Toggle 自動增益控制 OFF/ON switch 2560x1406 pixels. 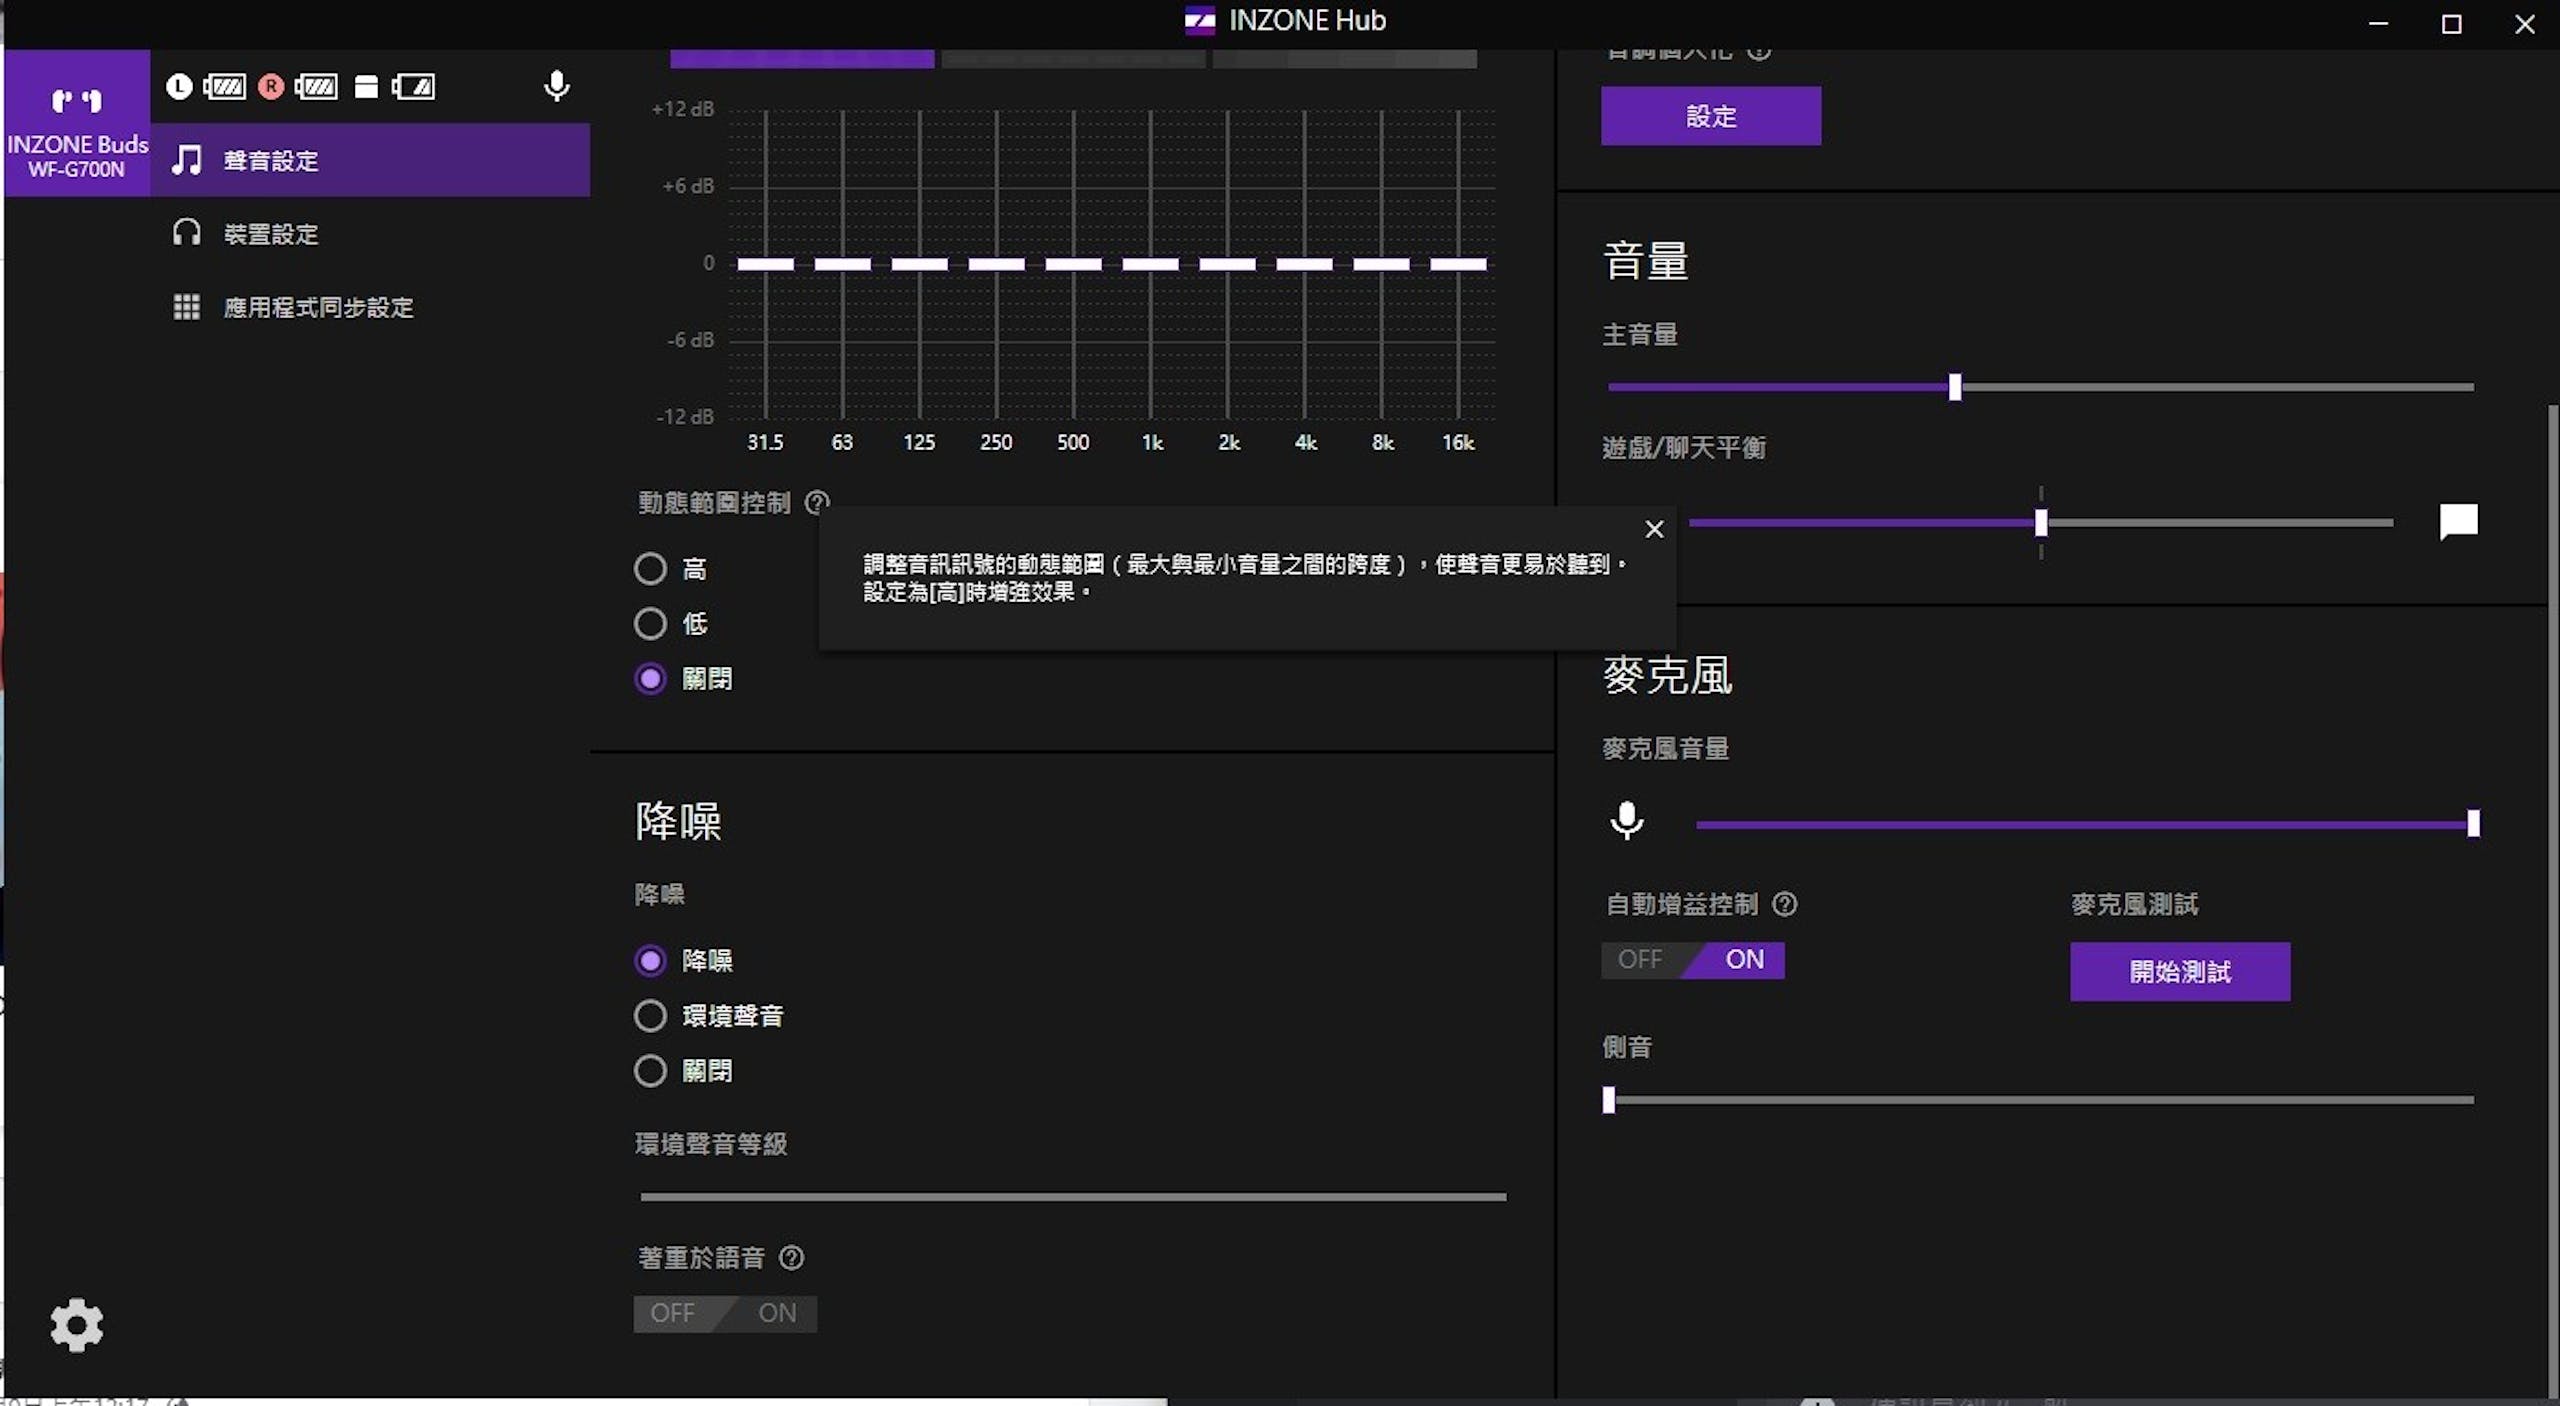click(x=1693, y=960)
